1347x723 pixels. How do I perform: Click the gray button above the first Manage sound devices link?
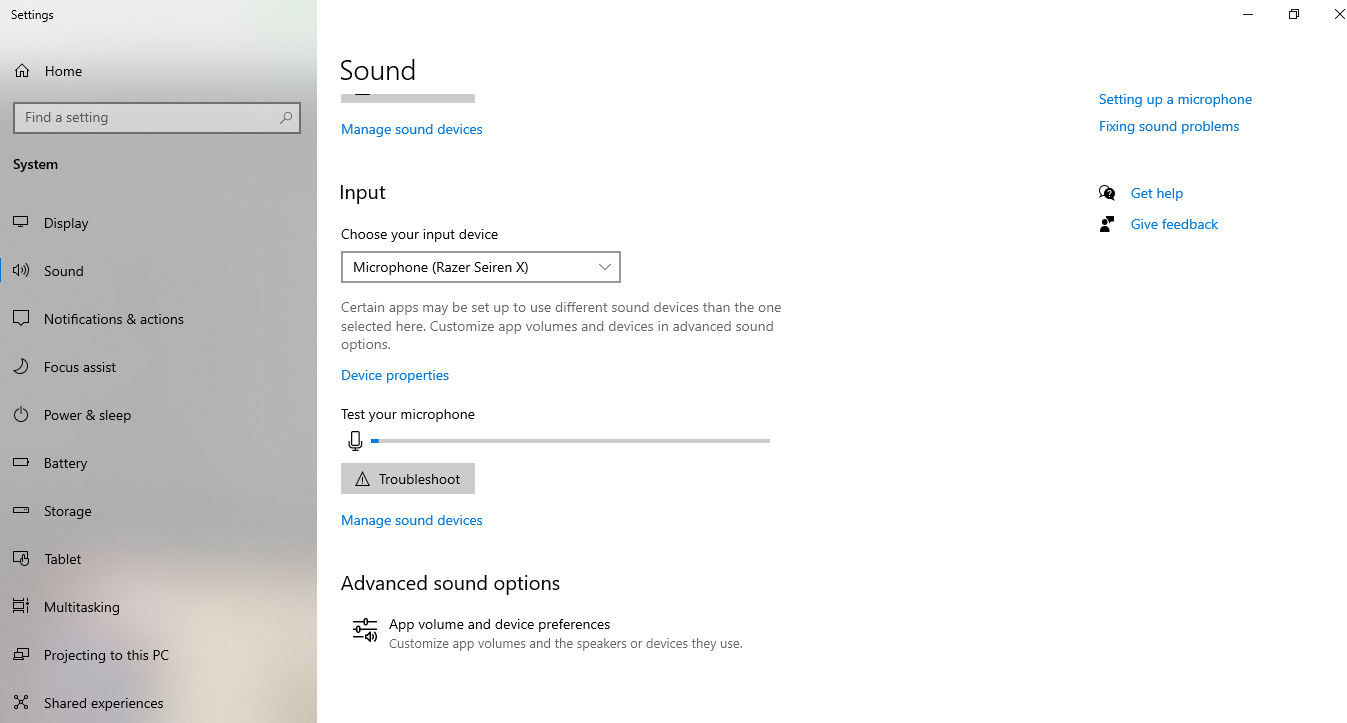click(x=408, y=98)
